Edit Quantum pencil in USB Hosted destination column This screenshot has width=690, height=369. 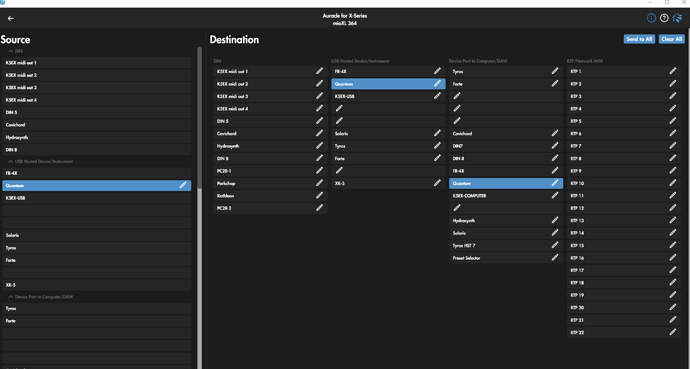coord(437,84)
